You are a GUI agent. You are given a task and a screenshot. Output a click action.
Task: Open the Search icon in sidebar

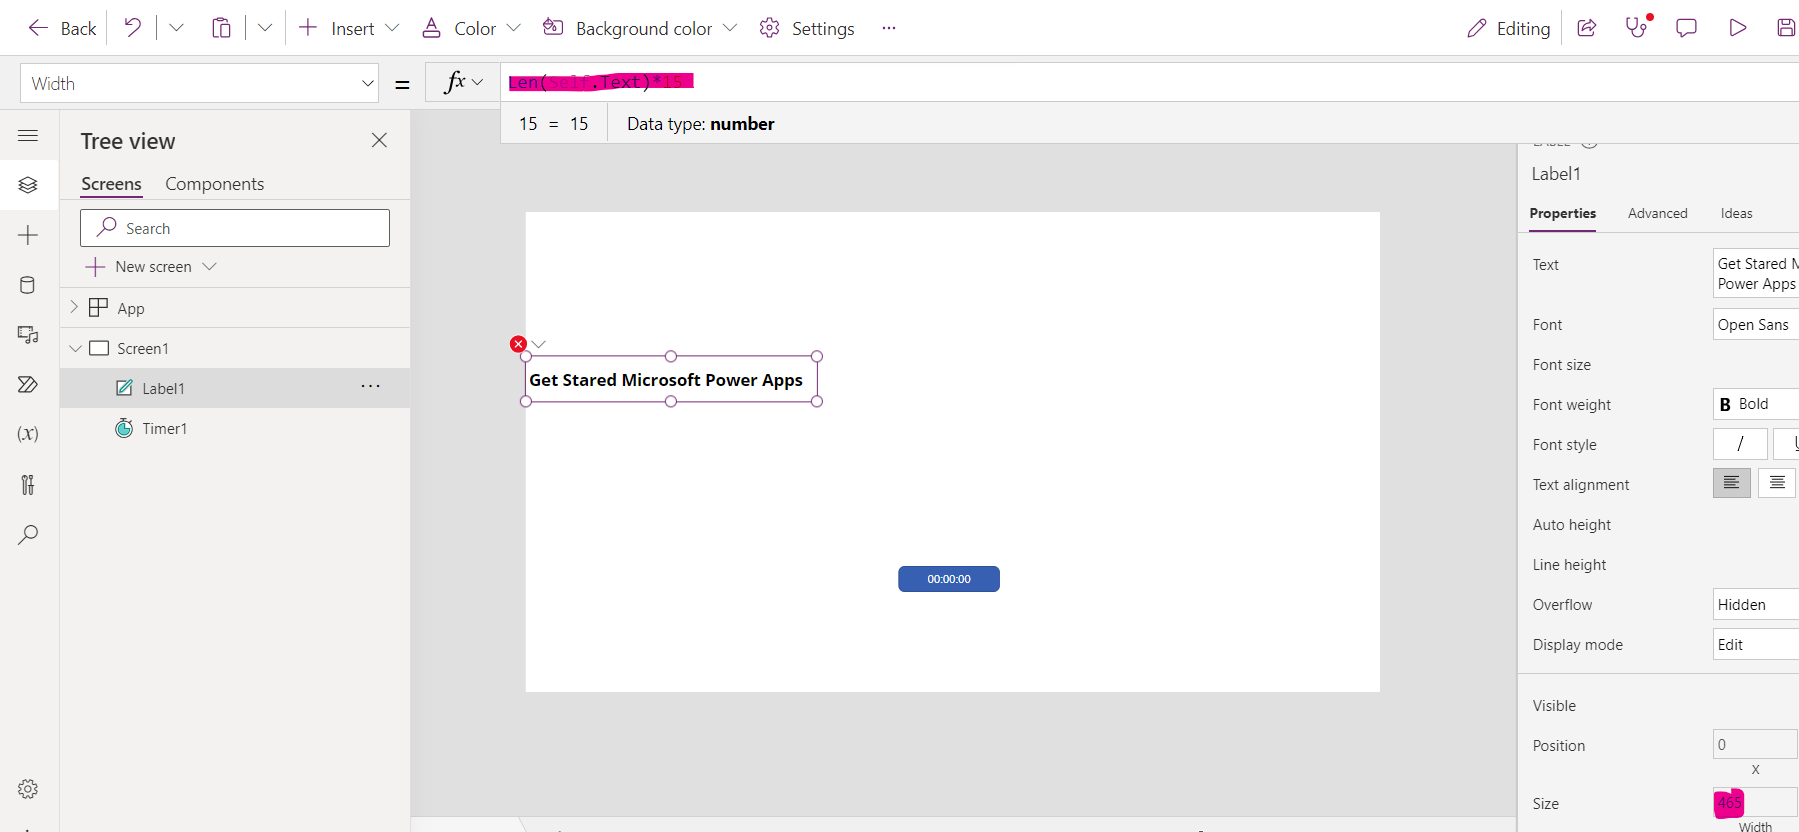[x=28, y=535]
